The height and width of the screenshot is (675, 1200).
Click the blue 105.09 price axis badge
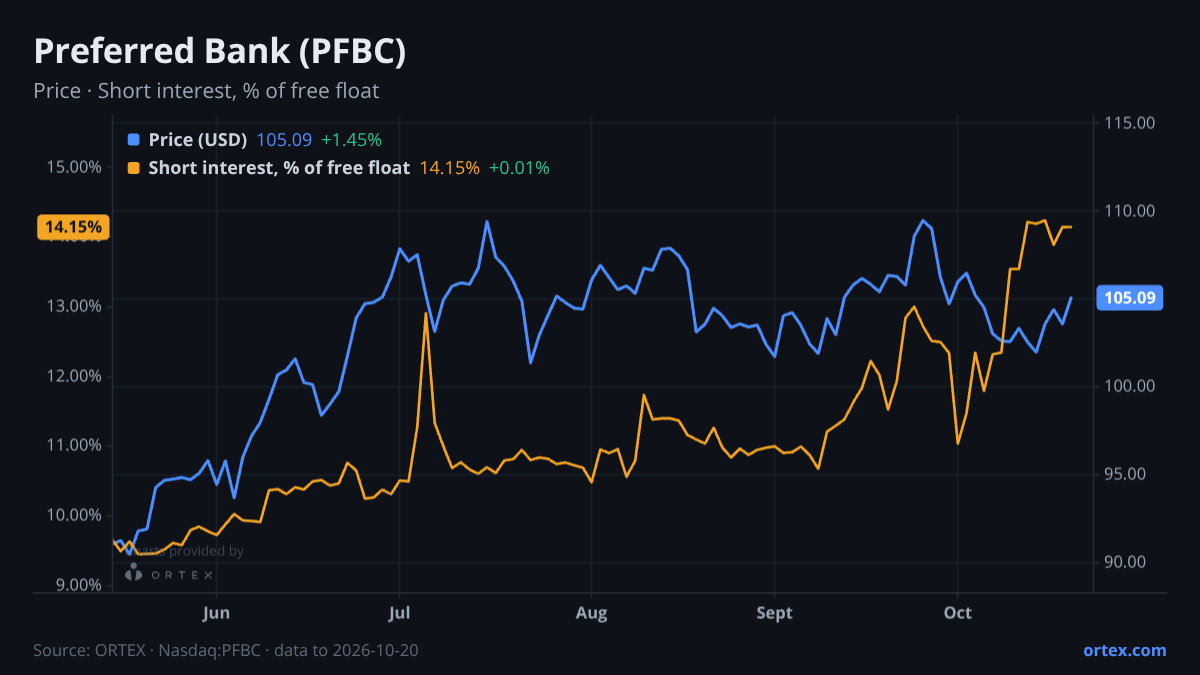(x=1130, y=297)
